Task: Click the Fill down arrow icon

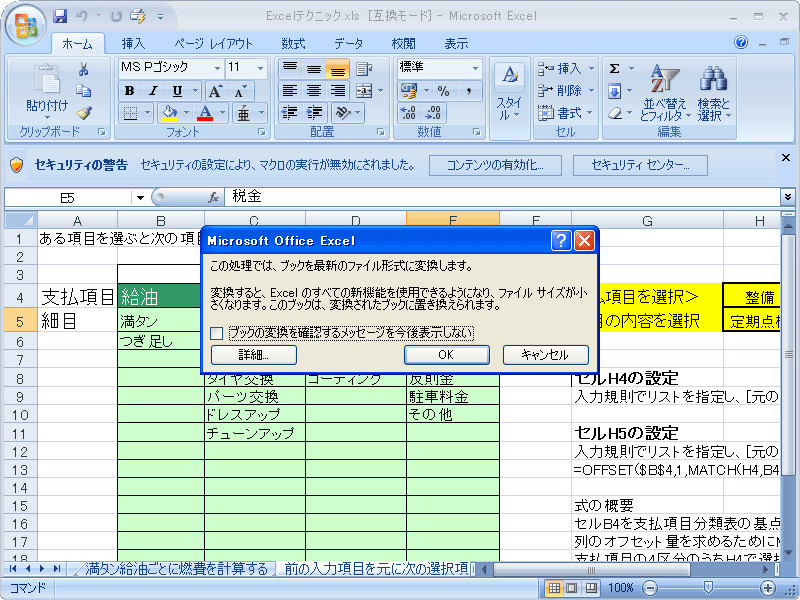Action: coord(615,91)
